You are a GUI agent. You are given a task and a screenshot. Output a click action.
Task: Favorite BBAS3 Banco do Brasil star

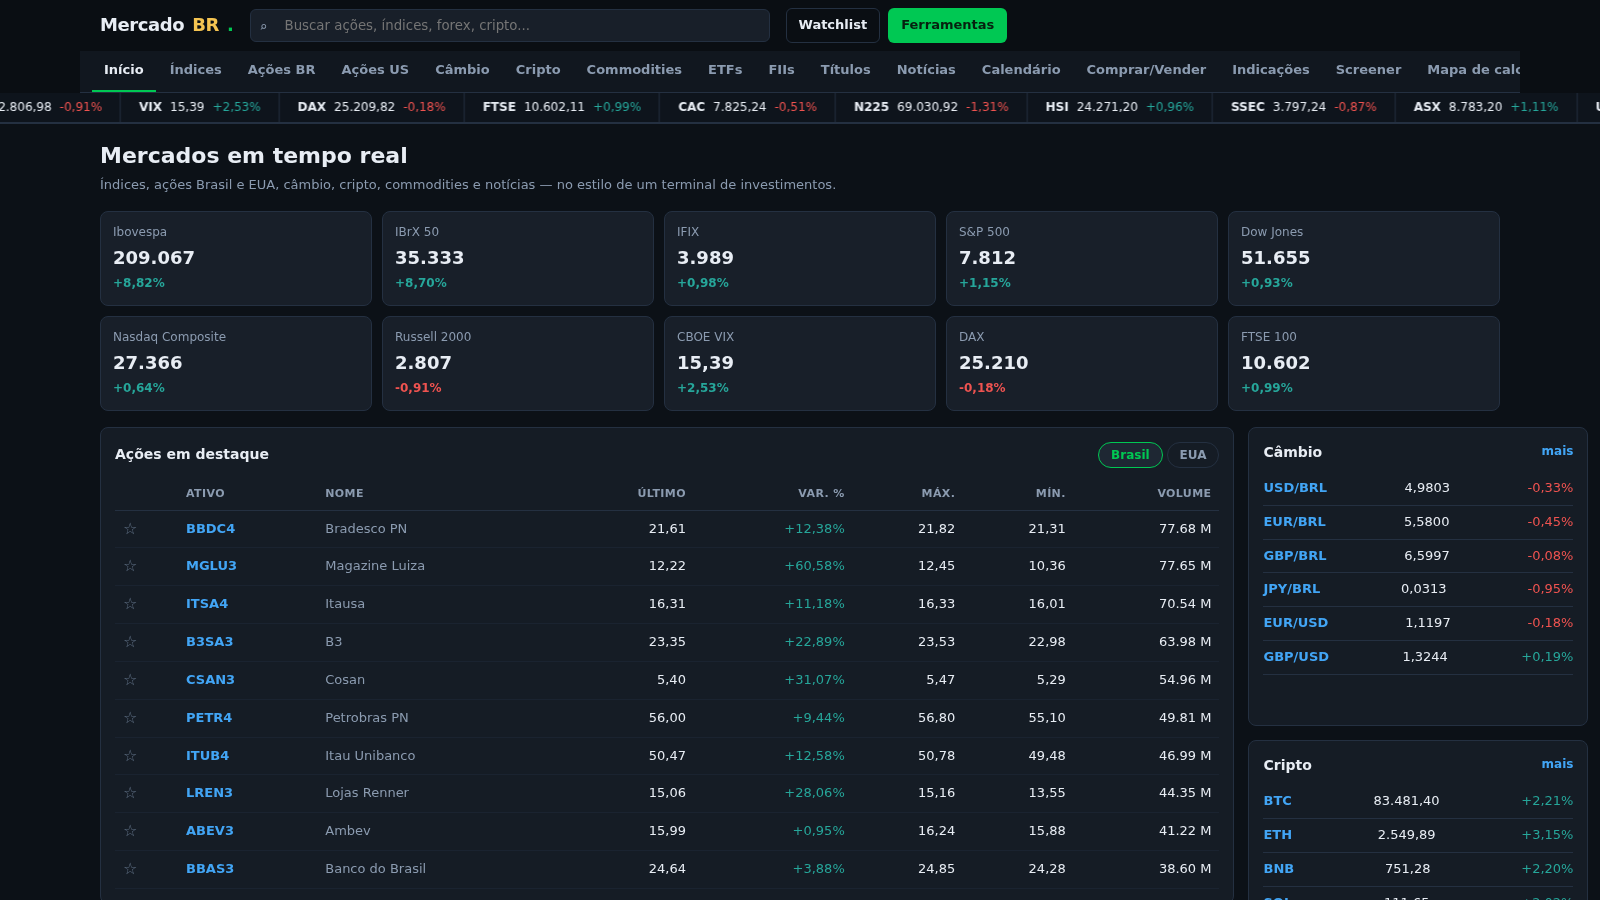point(130,869)
